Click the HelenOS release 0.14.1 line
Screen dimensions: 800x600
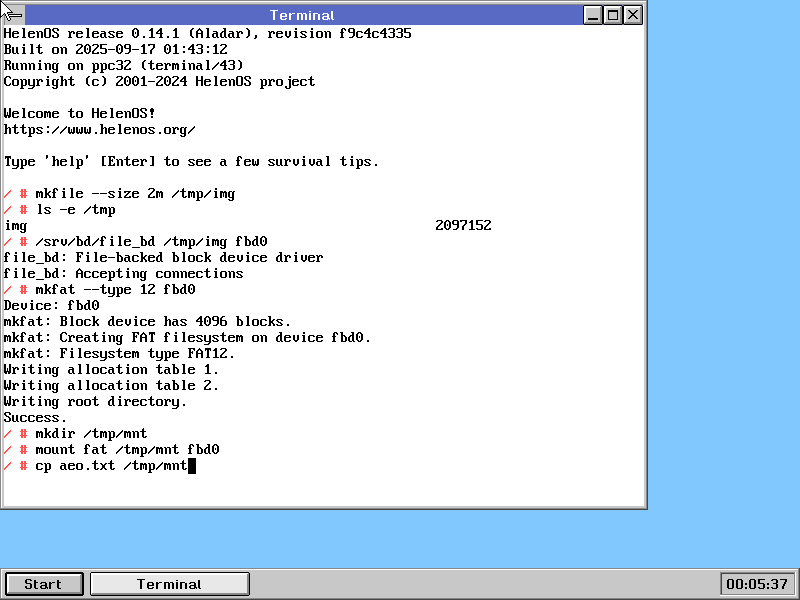click(207, 34)
